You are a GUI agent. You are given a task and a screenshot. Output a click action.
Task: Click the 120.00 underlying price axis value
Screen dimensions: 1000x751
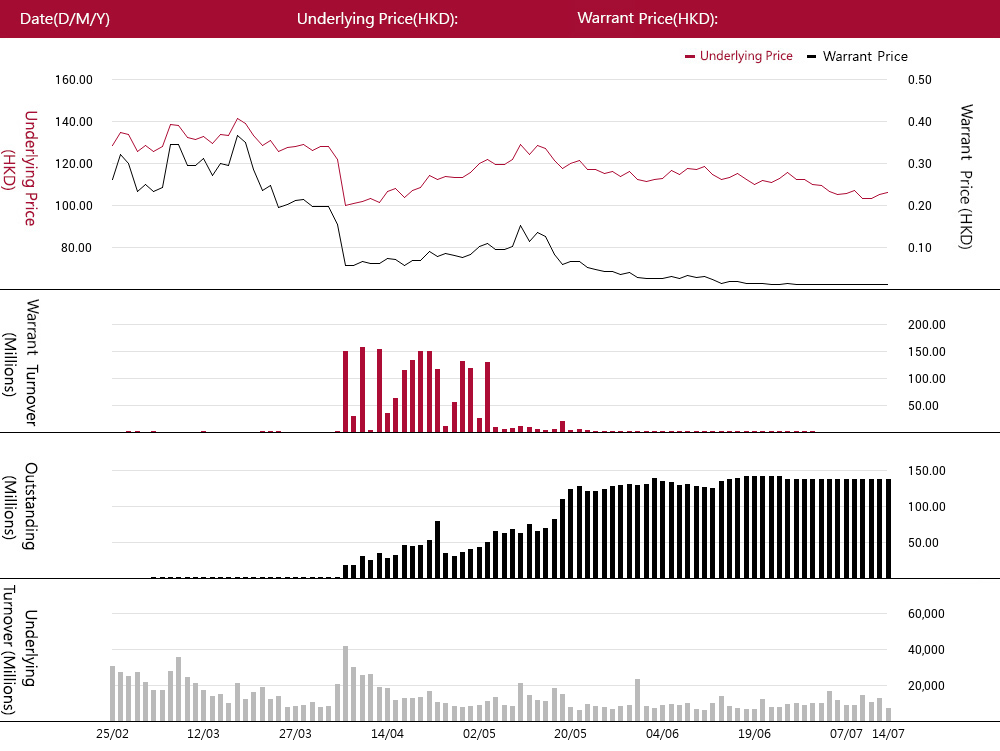[73, 164]
